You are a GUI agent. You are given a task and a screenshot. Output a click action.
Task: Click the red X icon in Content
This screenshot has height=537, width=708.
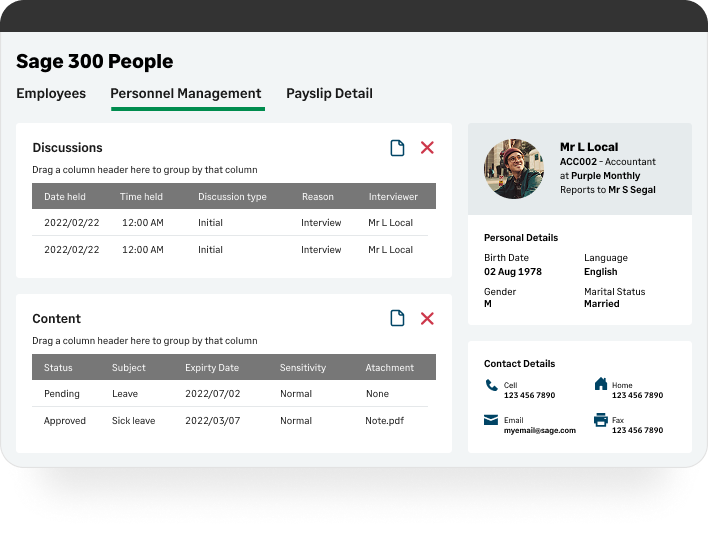coord(427,318)
